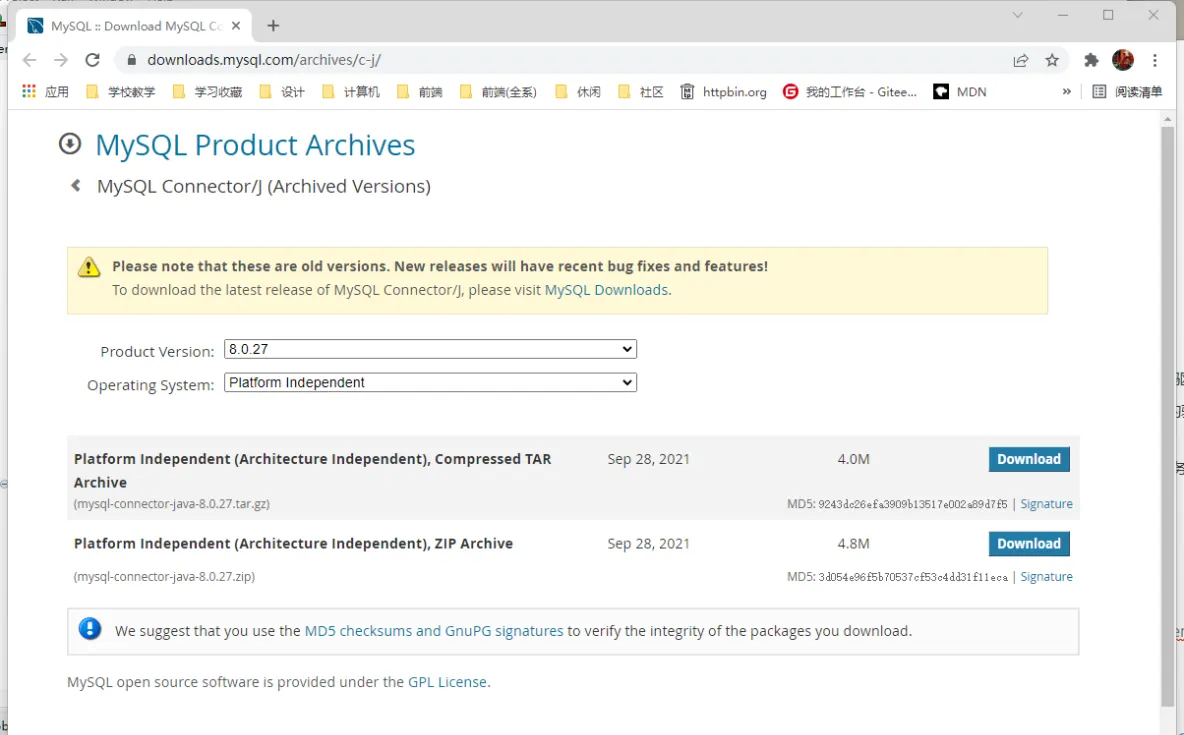Open the 前端 bookmark folder
This screenshot has width=1184, height=735.
pos(420,92)
